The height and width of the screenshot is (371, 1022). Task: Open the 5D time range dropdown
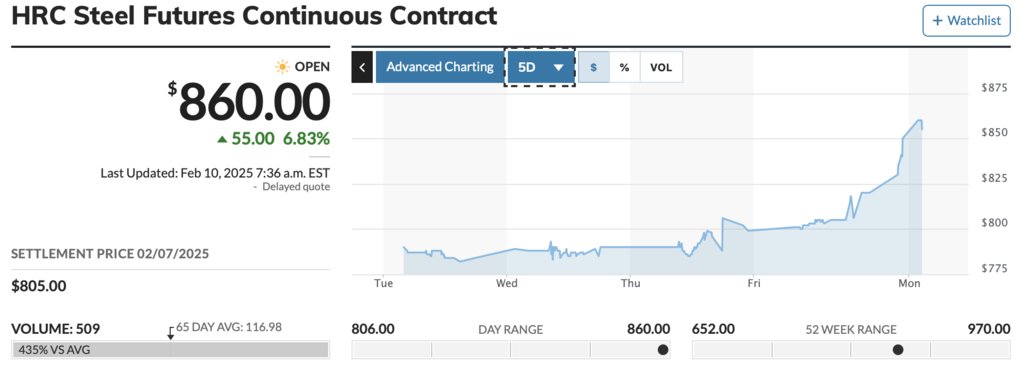(540, 67)
